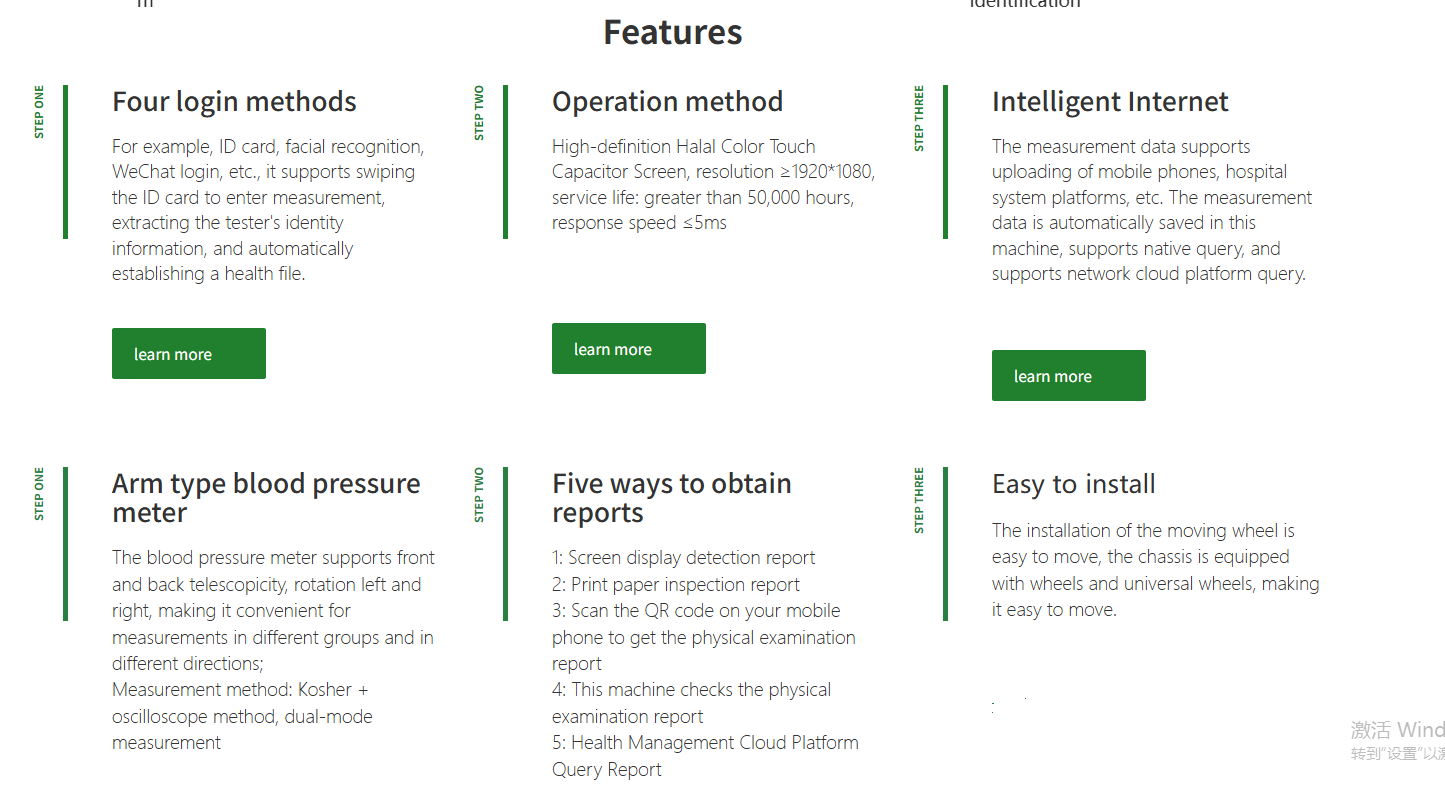1445x791 pixels.
Task: Click STEP THREE label beside Intelligent Internet
Action: pos(919,118)
